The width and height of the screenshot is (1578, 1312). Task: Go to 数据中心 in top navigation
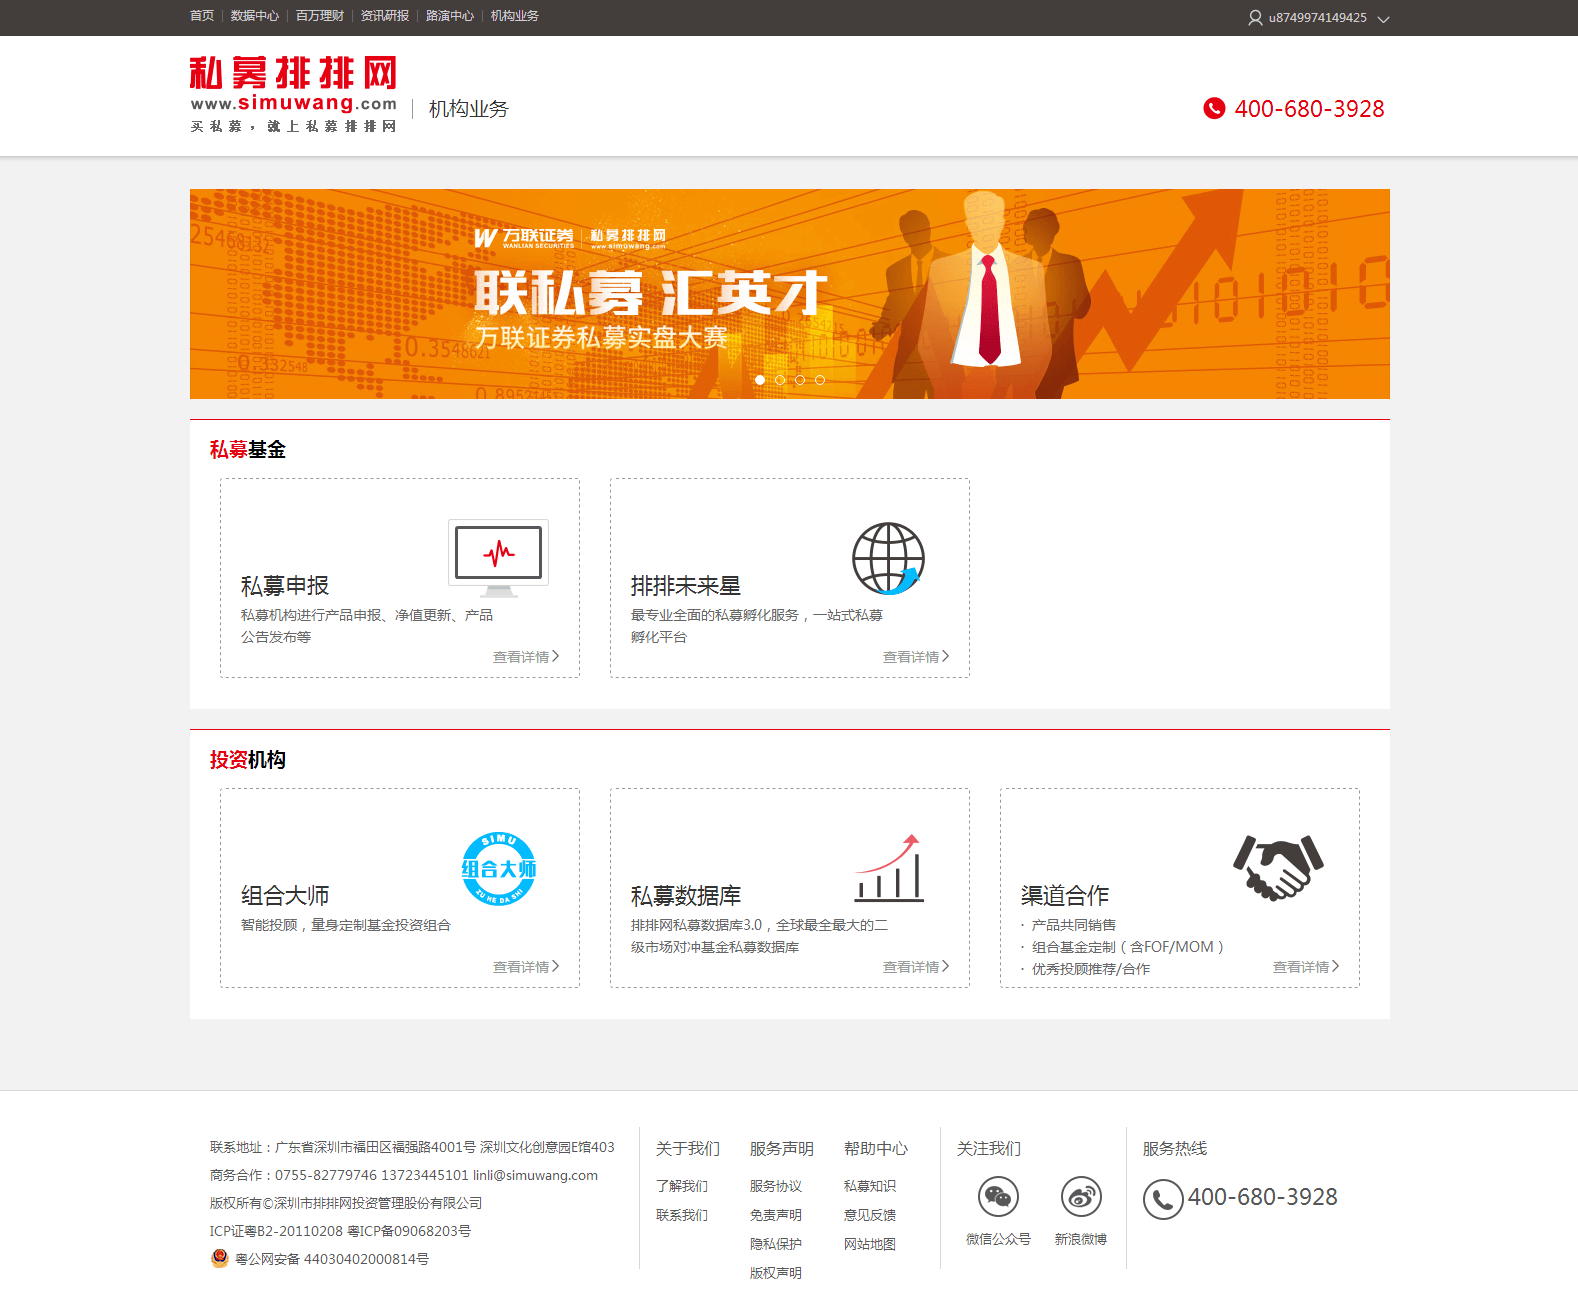click(x=255, y=16)
